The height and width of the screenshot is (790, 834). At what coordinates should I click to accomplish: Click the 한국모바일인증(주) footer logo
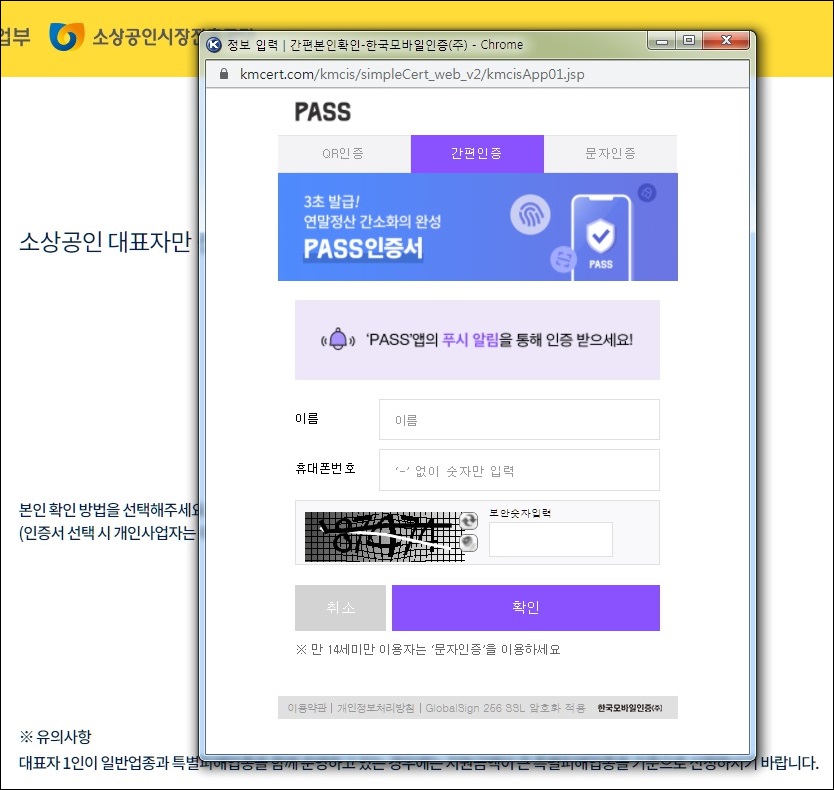click(x=630, y=708)
